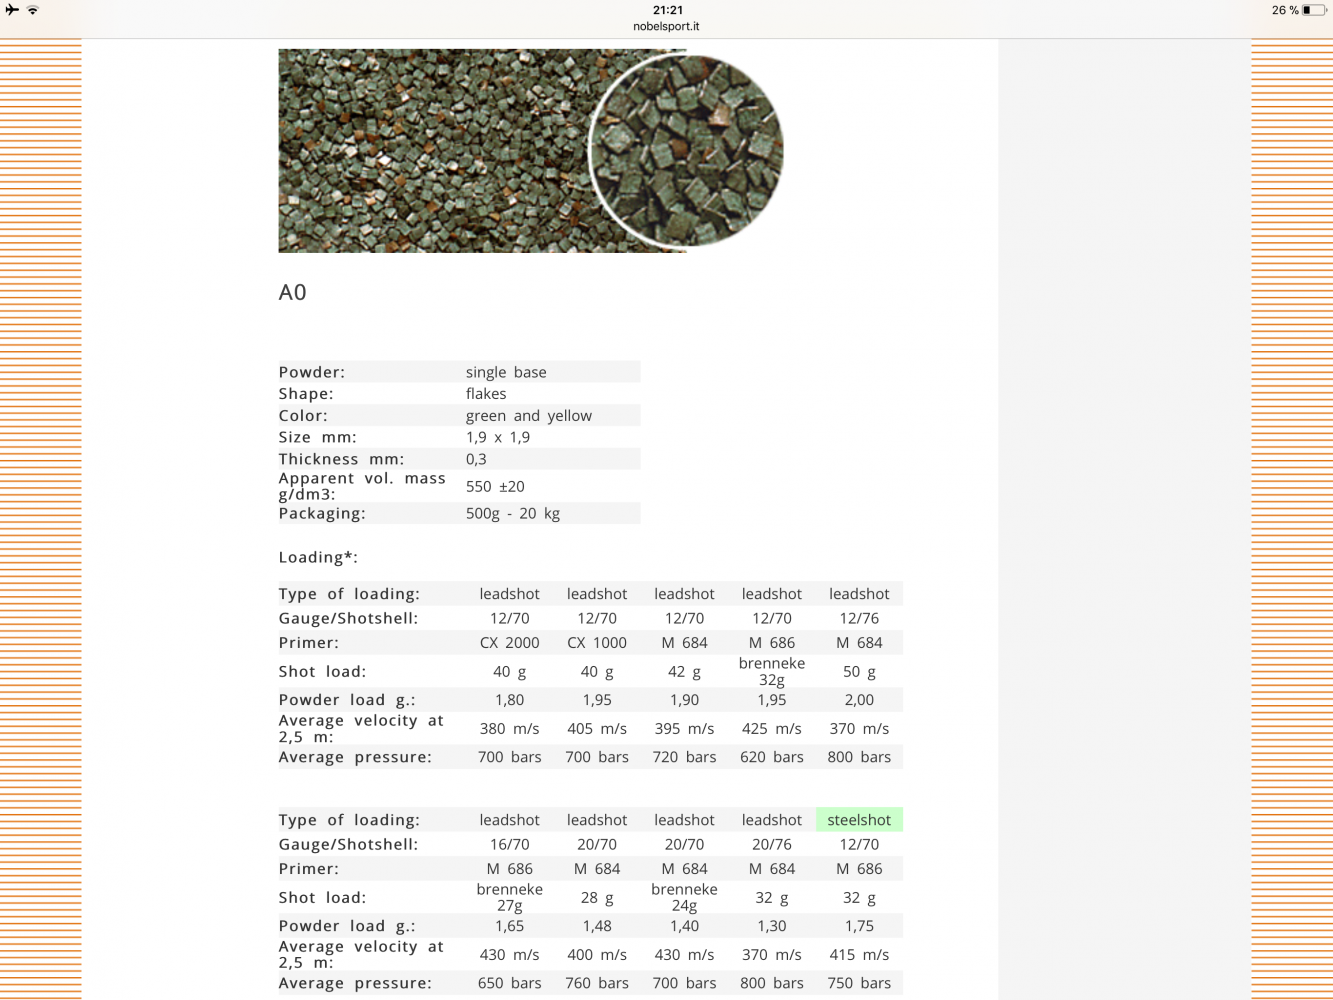This screenshot has width=1333, height=1000.
Task: Select the 12/76 gauge cell
Action: click(859, 619)
